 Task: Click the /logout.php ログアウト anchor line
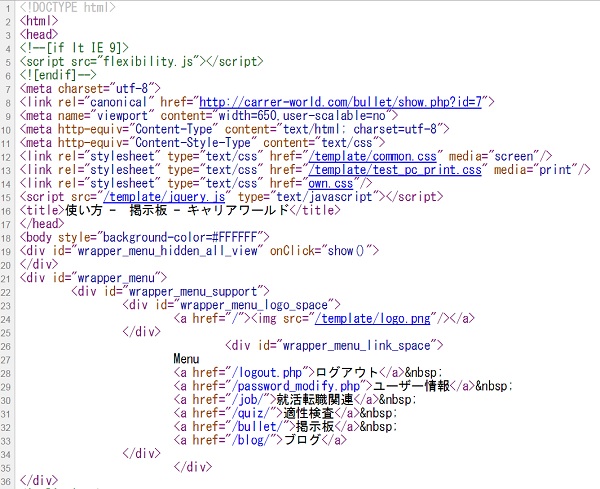(308, 373)
